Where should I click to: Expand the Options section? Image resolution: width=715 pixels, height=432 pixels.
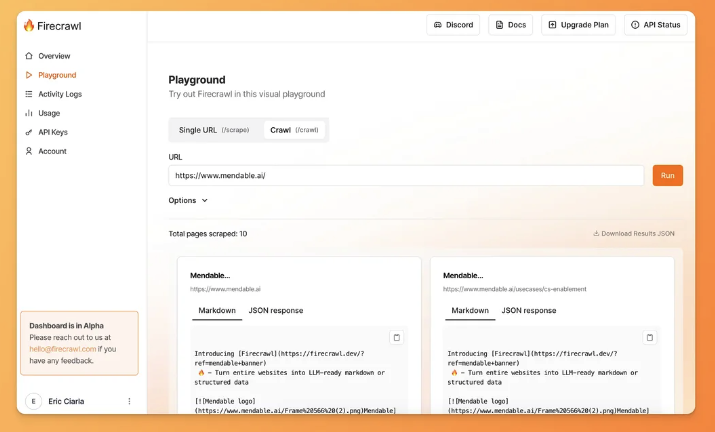188,200
